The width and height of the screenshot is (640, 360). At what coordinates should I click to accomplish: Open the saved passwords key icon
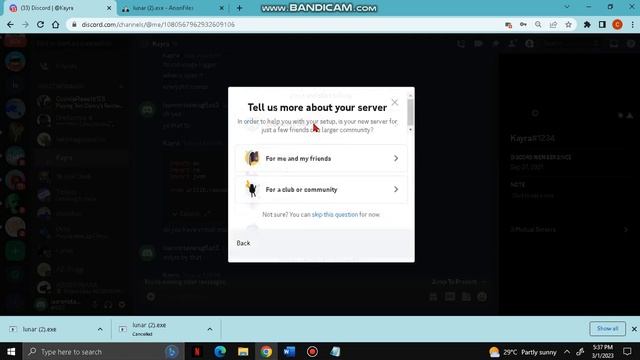pyautogui.click(x=523, y=24)
